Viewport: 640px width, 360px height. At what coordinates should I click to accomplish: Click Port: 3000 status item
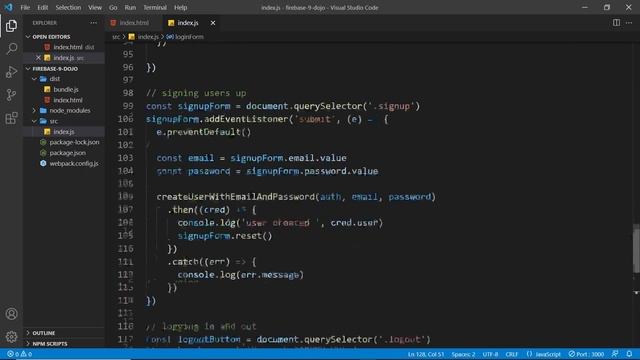click(586, 354)
